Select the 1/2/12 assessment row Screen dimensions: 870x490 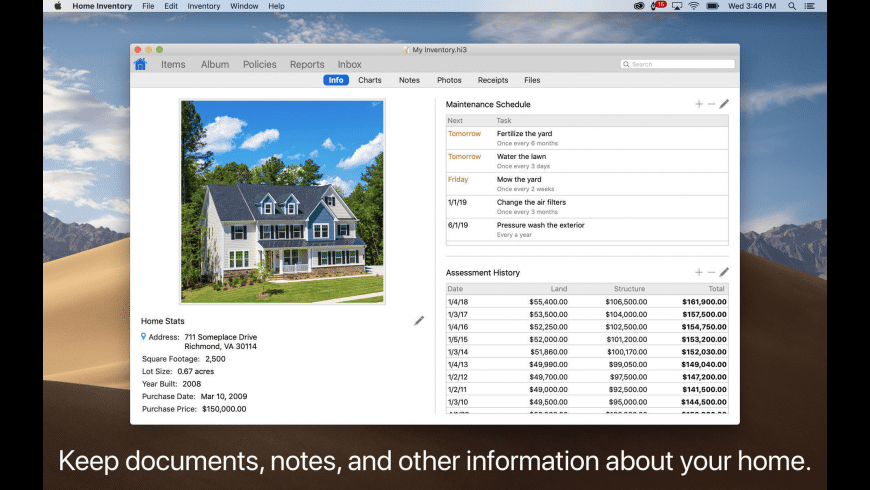(x=587, y=377)
